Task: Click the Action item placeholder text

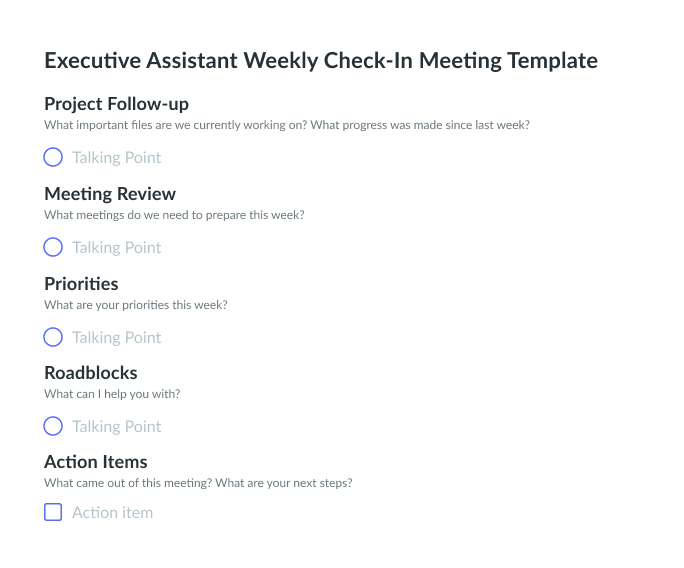Action: point(113,513)
